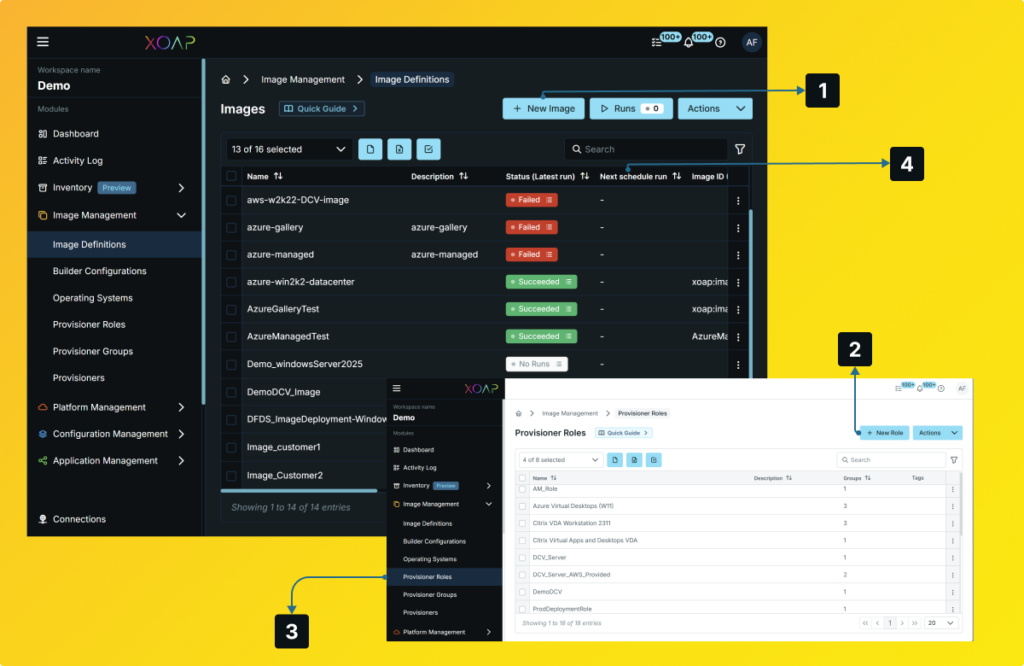Click the help question-mark icon
Screen dimensions: 1024x666
[720, 42]
